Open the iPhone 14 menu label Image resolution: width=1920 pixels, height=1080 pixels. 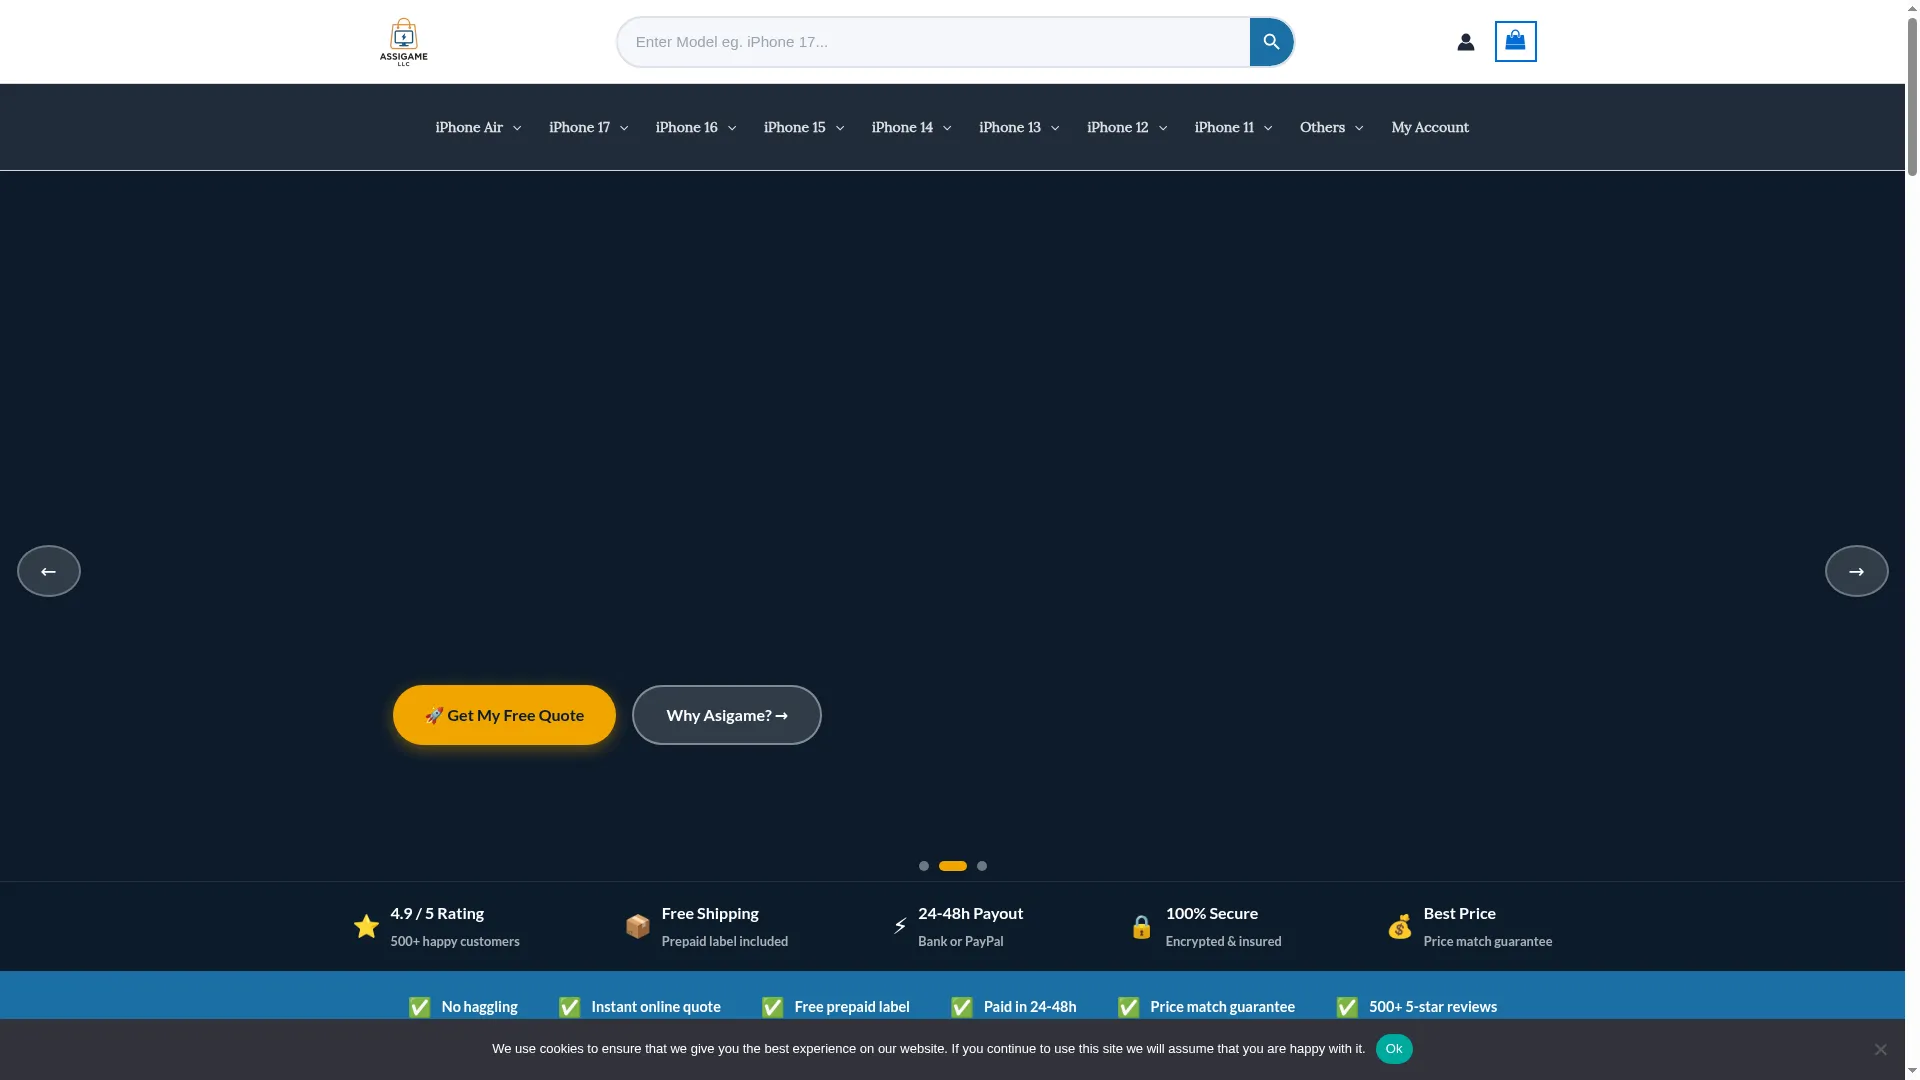click(902, 127)
